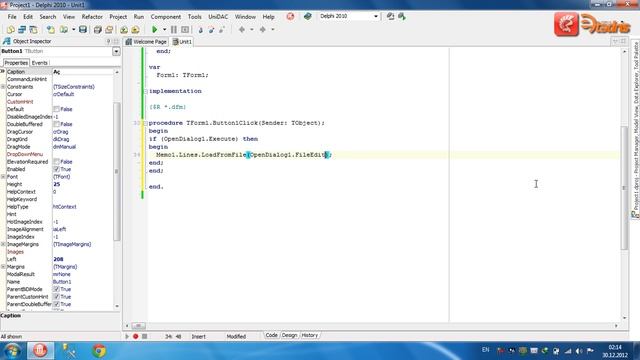
Task: Click the green icon left of layout combo
Action: pyautogui.click(x=308, y=16)
